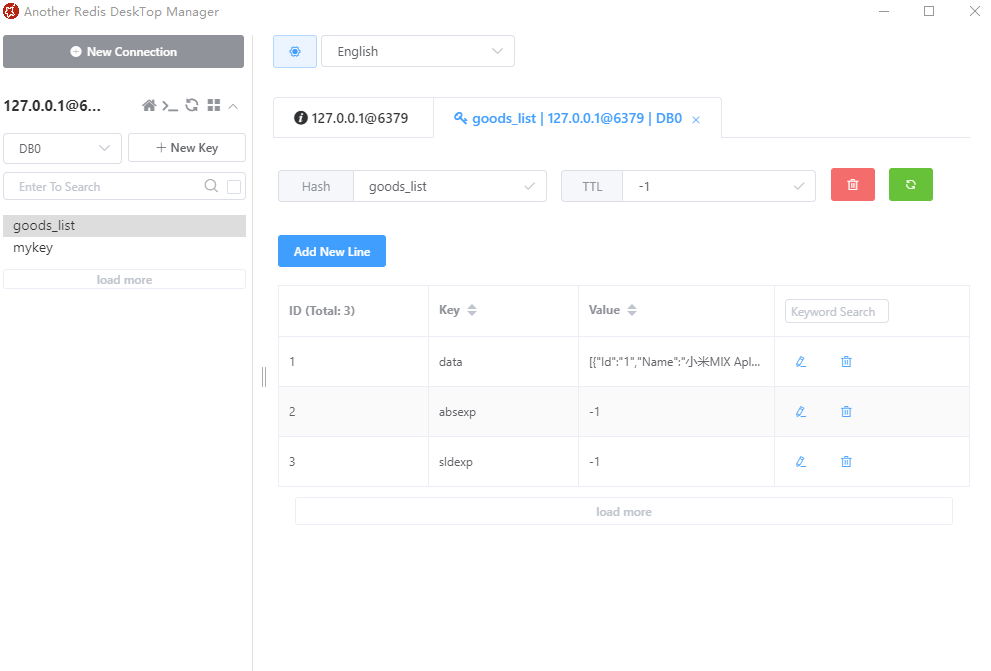991x671 pixels.
Task: Open the DB0 database dropdown
Action: [62, 148]
